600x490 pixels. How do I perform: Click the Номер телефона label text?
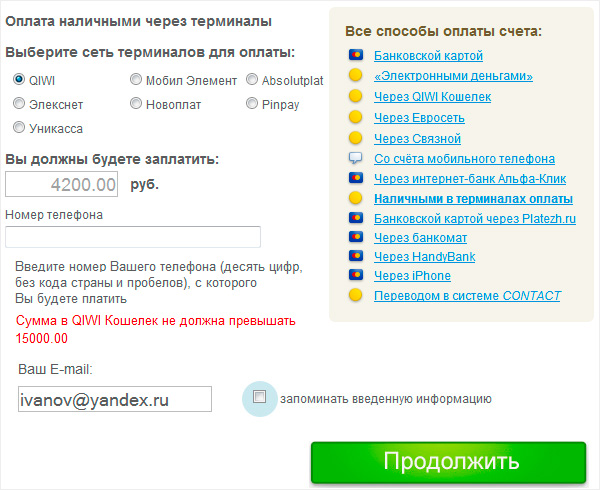pos(54,215)
